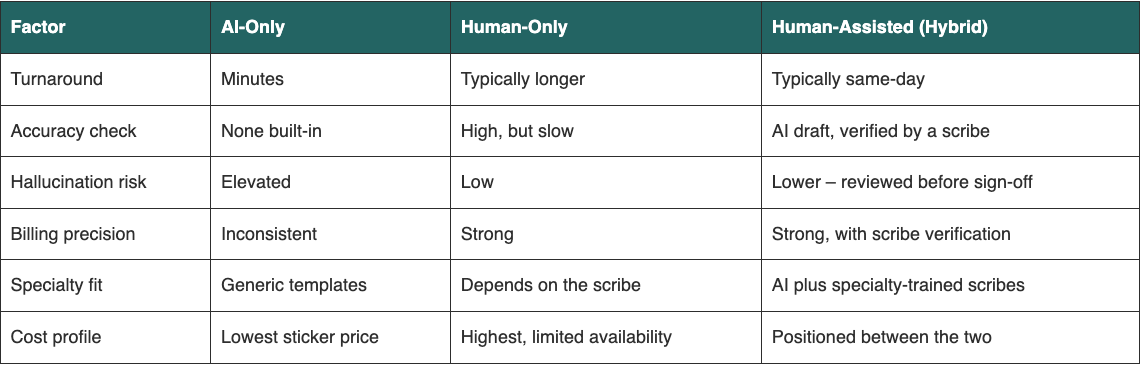Click the Specialty fit row label
The image size is (1142, 365).
(x=57, y=285)
